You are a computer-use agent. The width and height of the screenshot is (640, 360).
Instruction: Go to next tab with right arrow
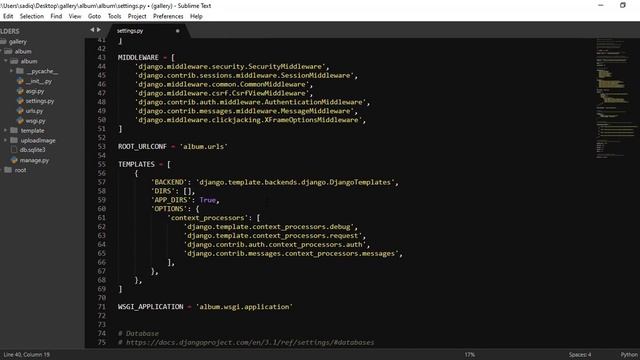99,30
